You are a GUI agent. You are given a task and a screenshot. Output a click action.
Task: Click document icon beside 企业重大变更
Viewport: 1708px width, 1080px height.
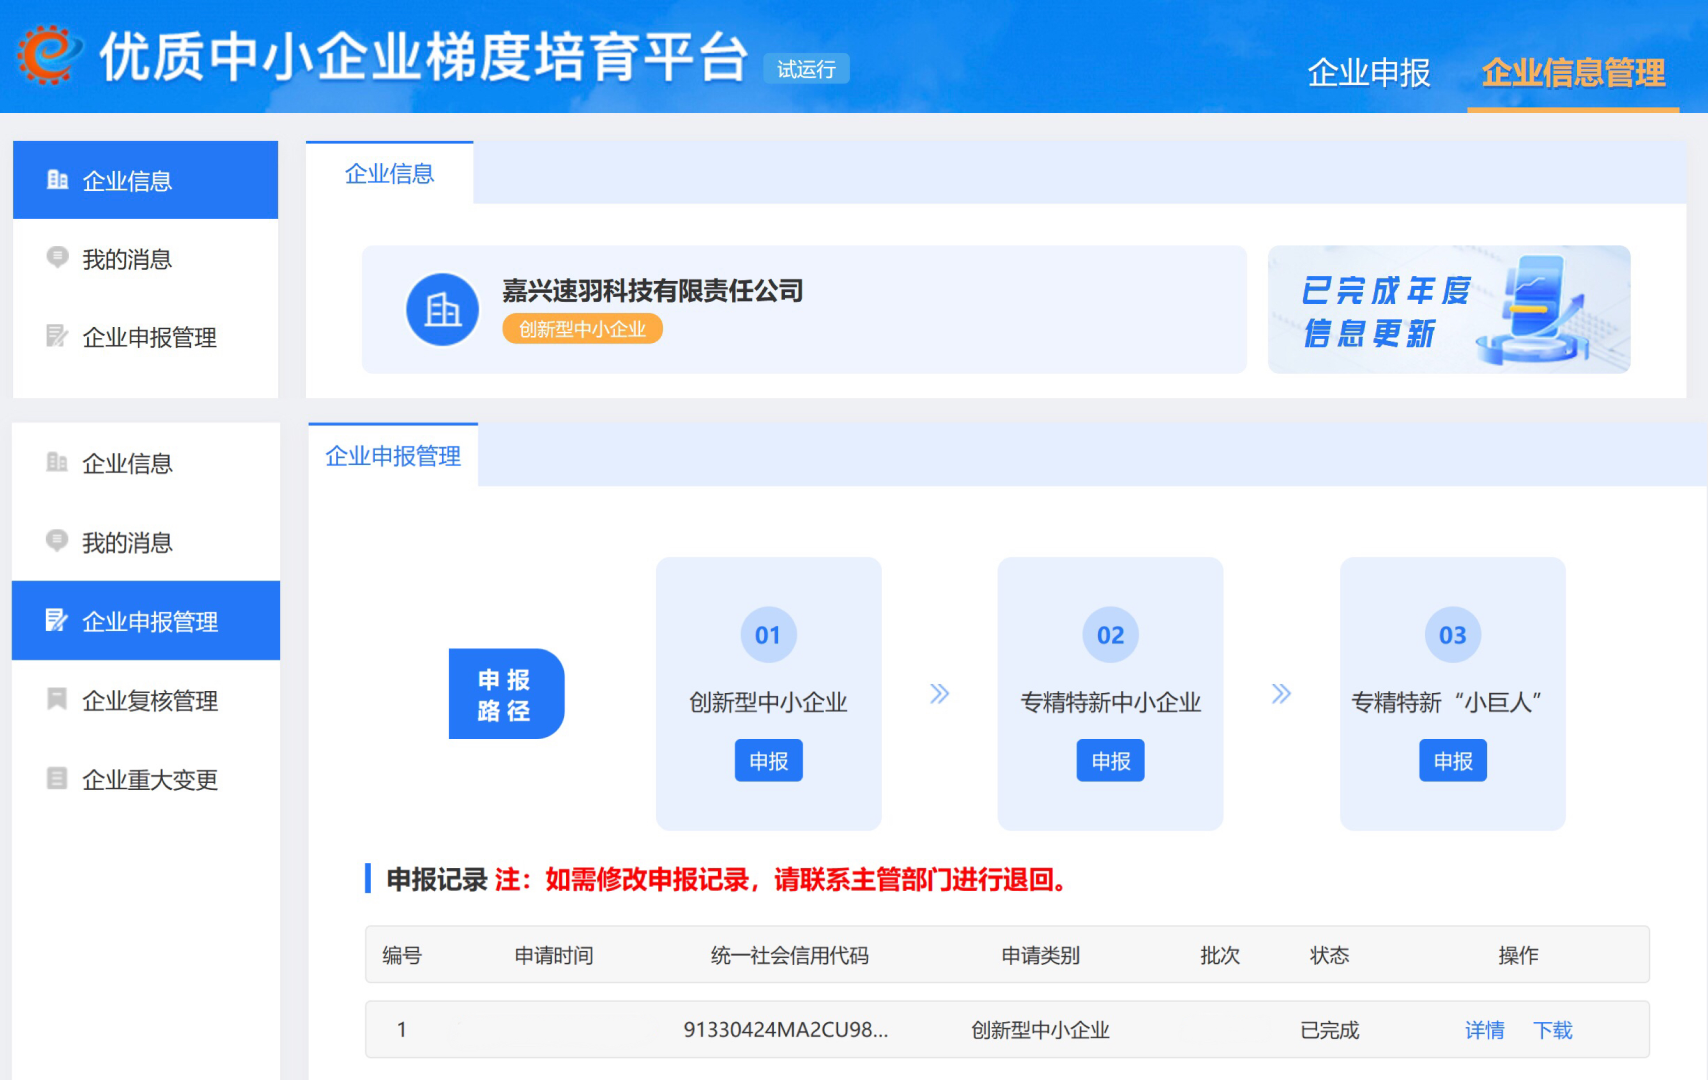click(57, 778)
